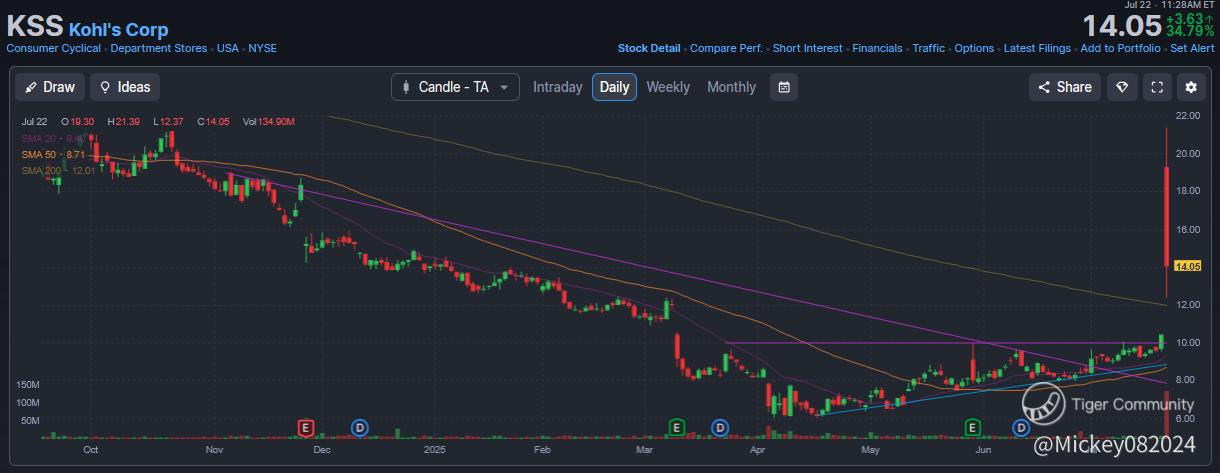Image resolution: width=1220 pixels, height=473 pixels.
Task: Expand the Candle - TA chart type dropdown
Action: pyautogui.click(x=455, y=87)
